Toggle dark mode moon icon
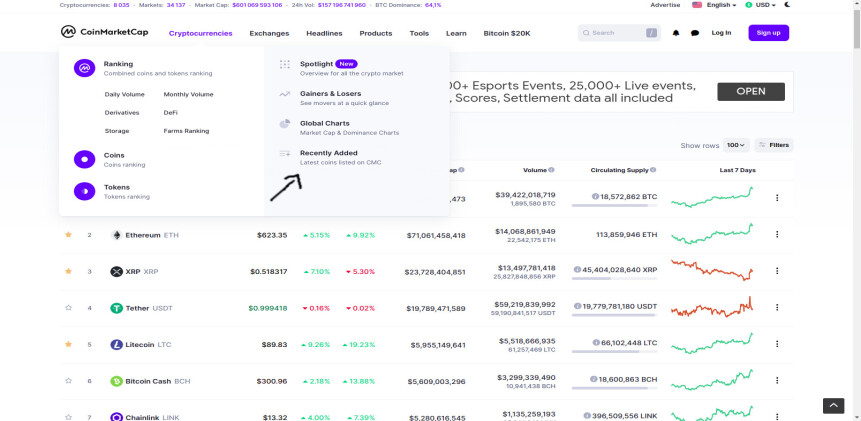The image size is (861, 421). [787, 5]
